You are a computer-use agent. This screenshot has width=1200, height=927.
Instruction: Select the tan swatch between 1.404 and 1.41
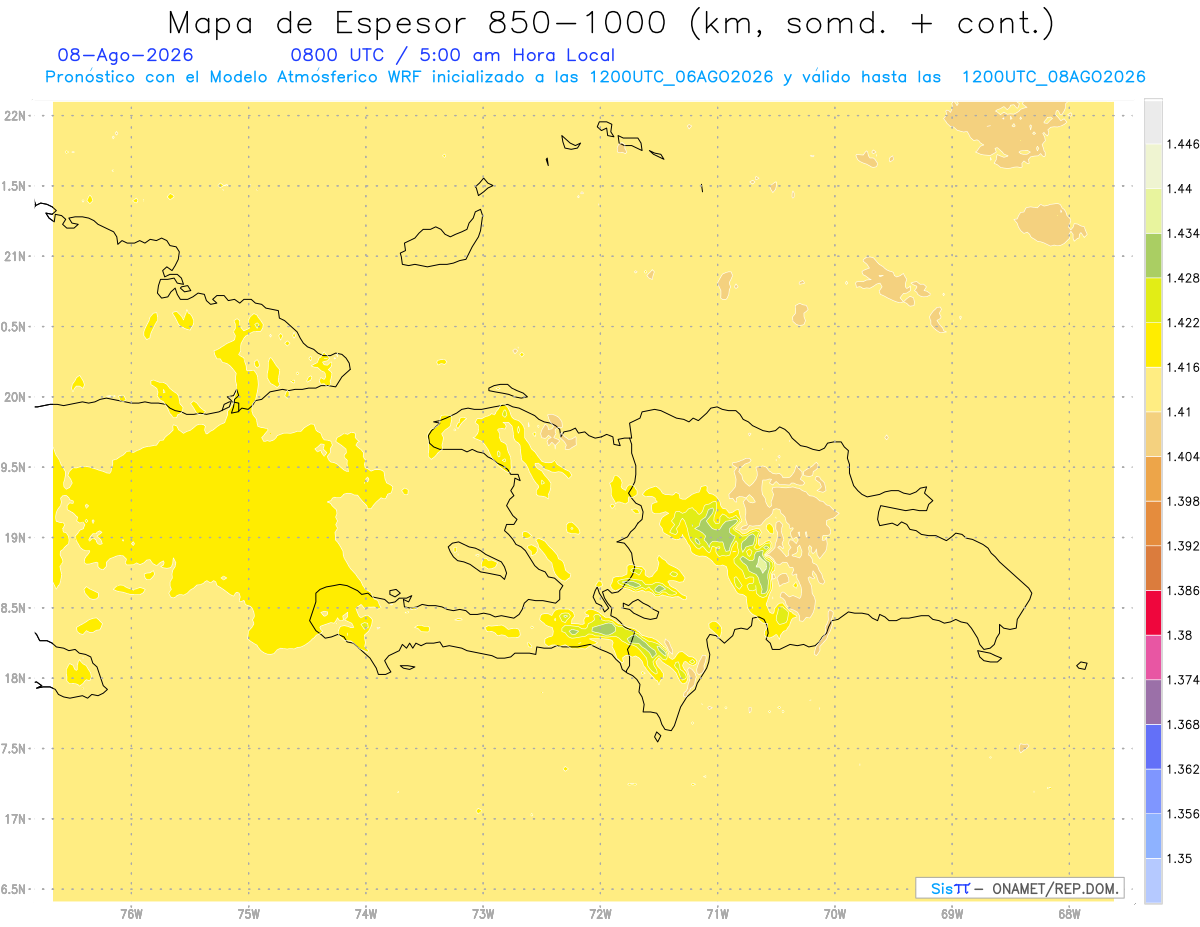click(x=1153, y=434)
